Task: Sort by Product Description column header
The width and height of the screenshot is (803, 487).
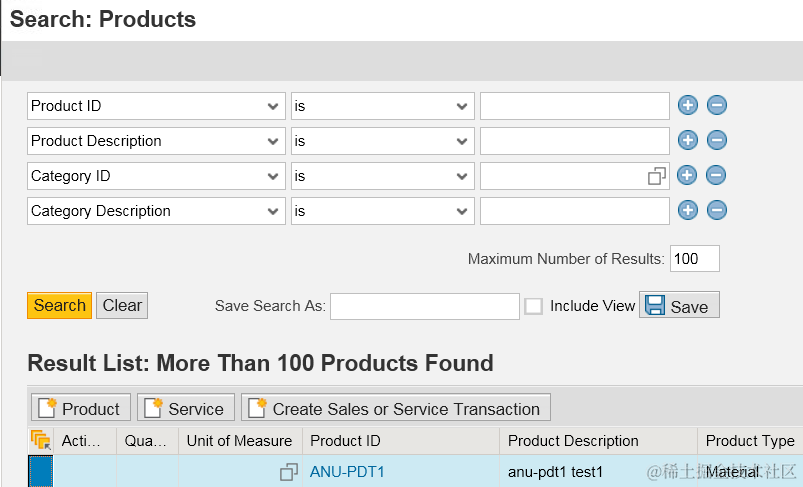Action: (573, 440)
